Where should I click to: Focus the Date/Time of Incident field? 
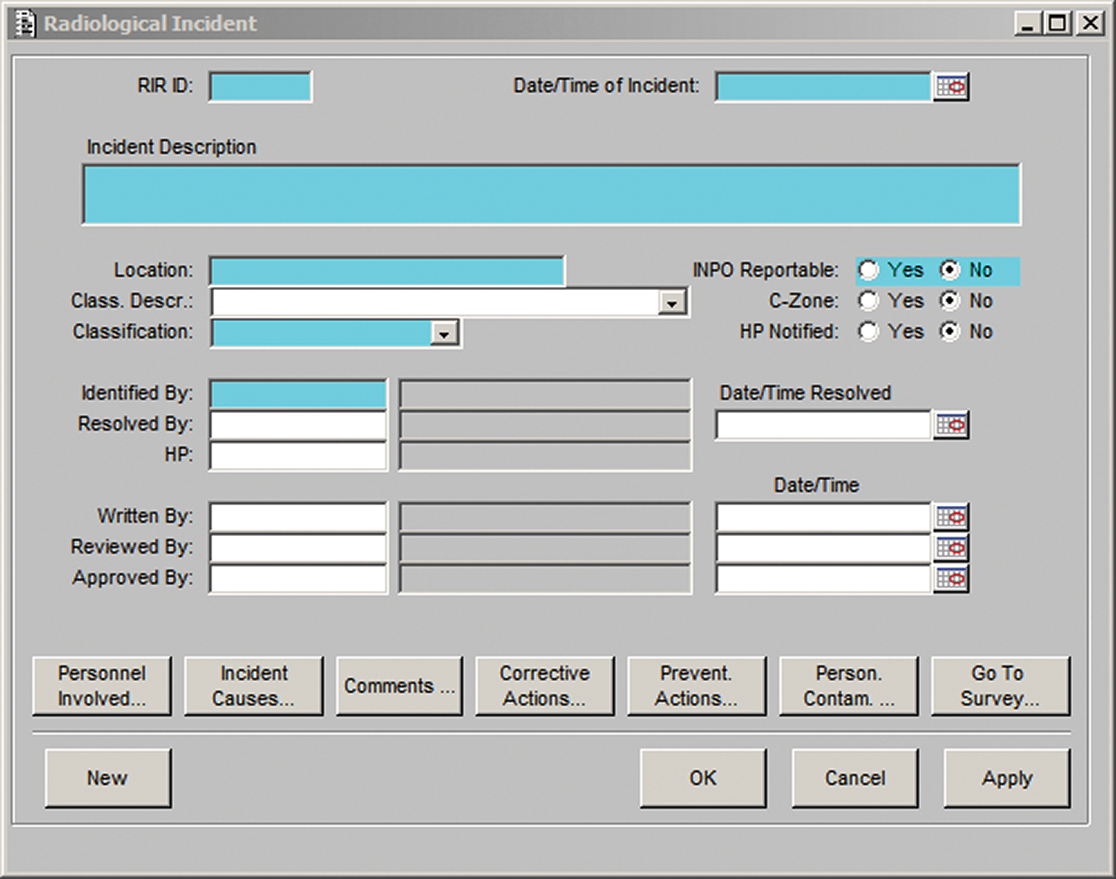click(x=823, y=87)
